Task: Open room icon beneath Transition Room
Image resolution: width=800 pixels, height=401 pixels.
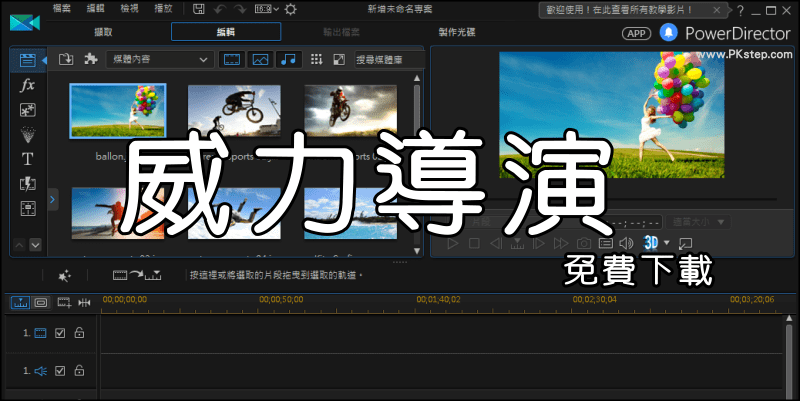Action: tap(28, 208)
